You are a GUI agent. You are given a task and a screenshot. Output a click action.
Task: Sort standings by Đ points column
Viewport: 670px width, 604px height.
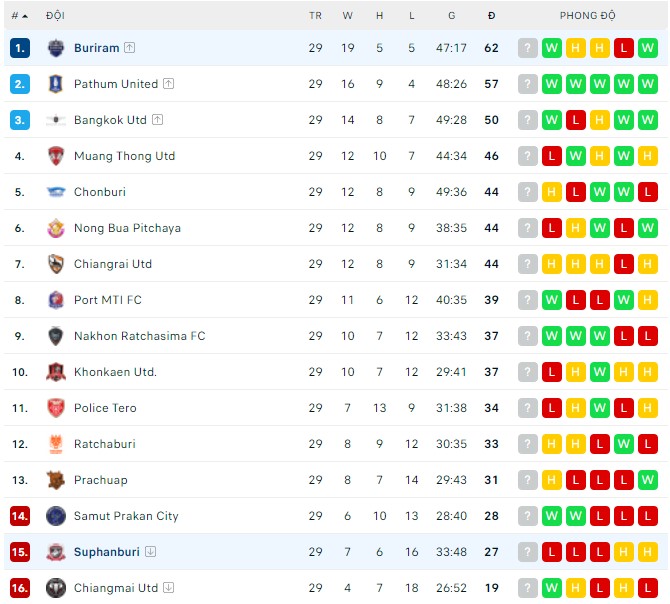pyautogui.click(x=491, y=16)
